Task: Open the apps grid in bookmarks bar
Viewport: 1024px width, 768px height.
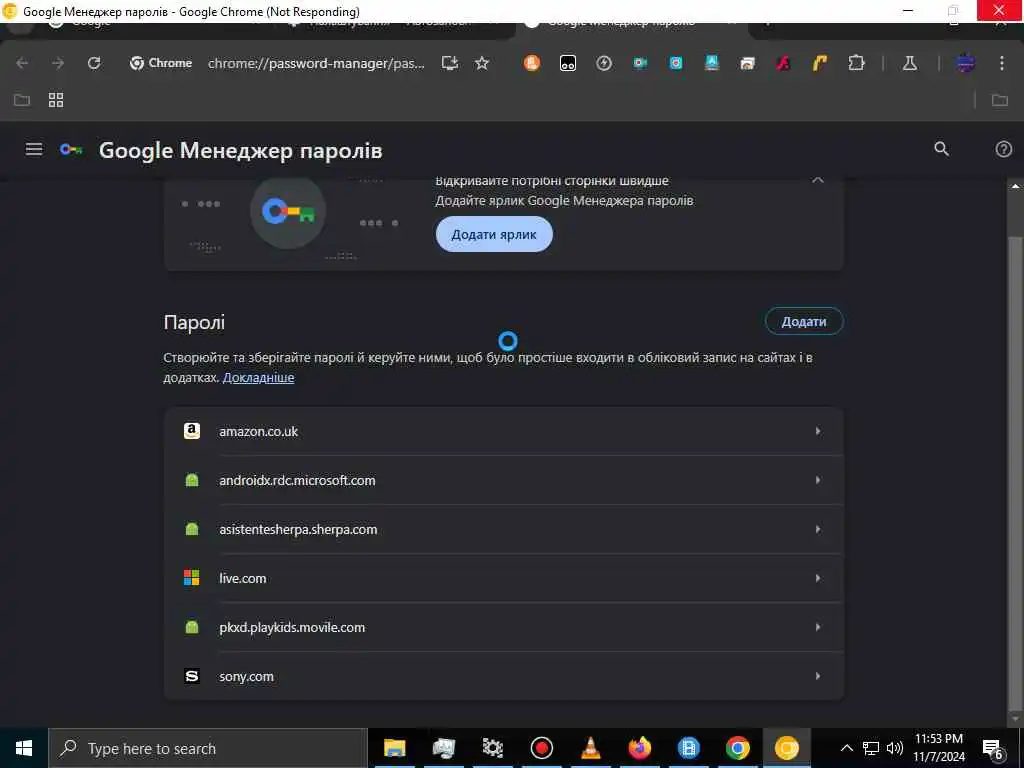Action: (x=56, y=100)
